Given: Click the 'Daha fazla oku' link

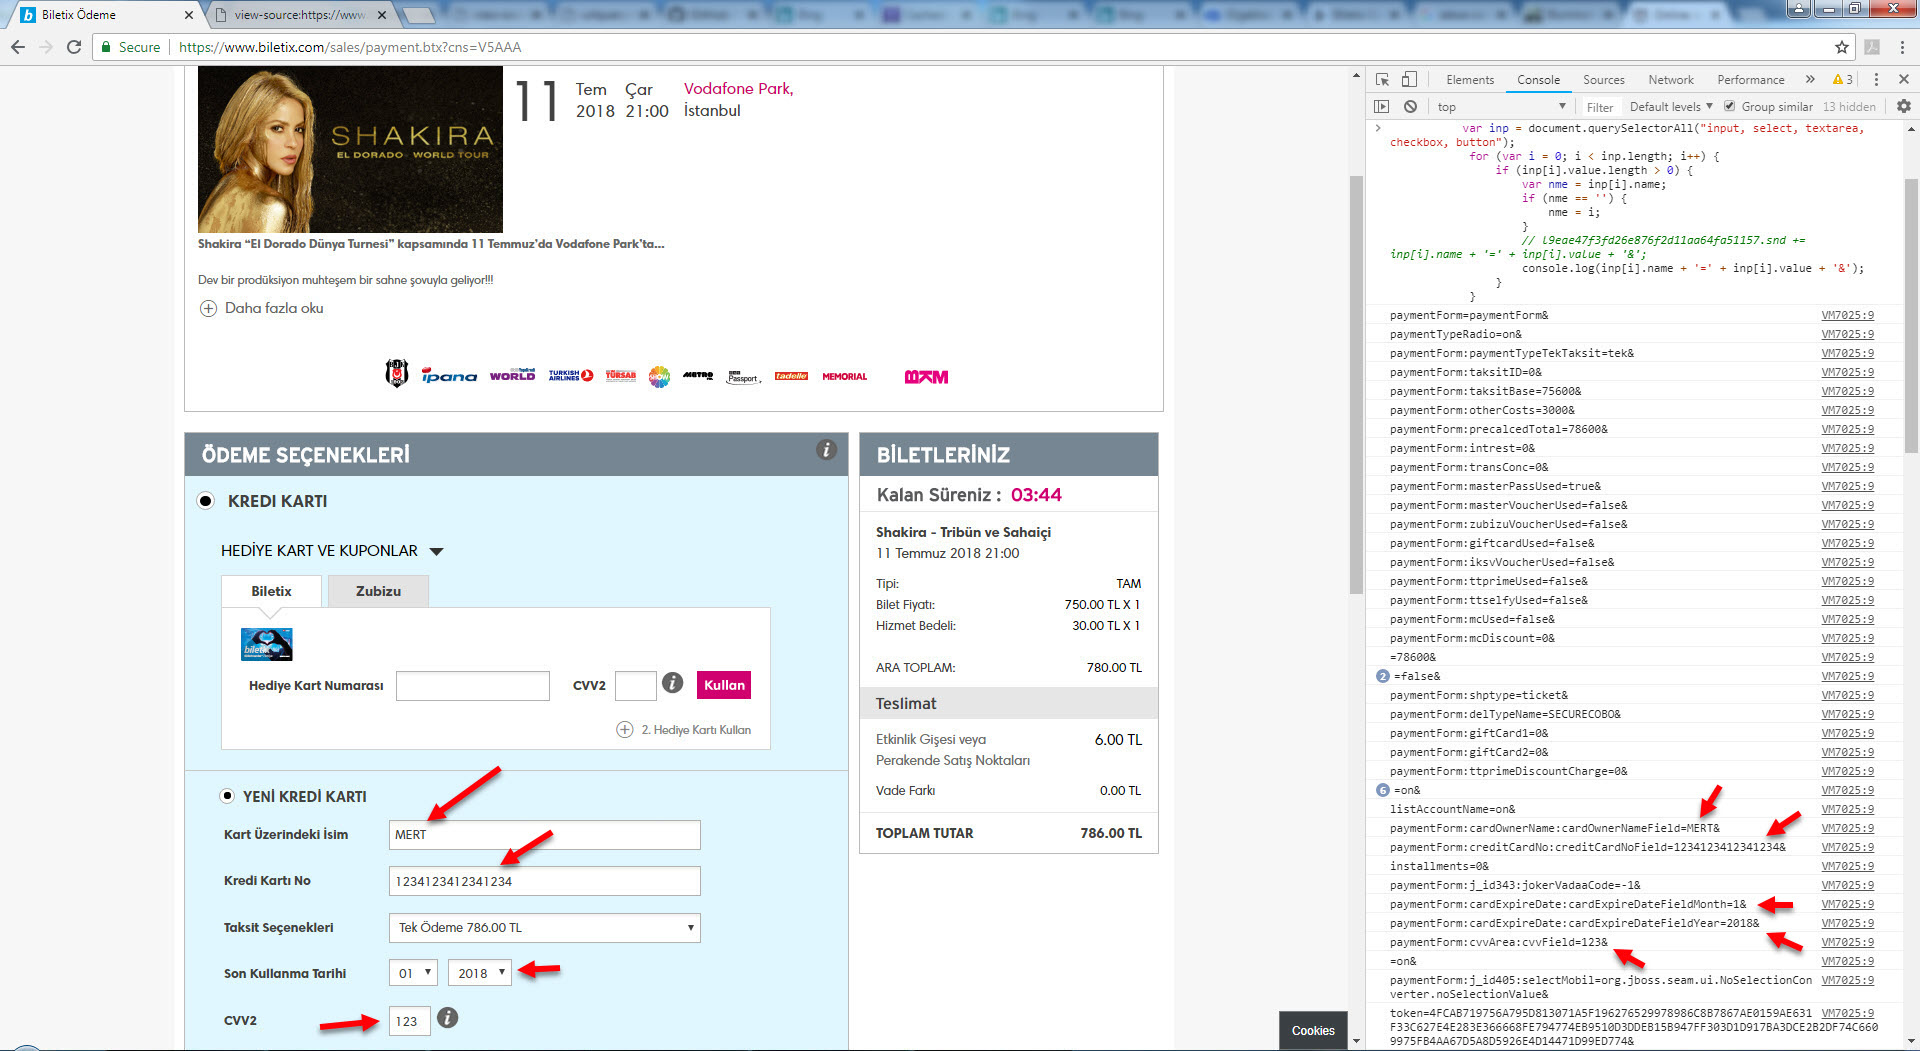Looking at the screenshot, I should click(274, 308).
